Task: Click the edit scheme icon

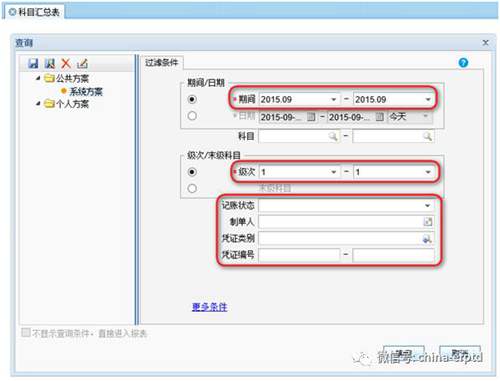Action: (82, 63)
